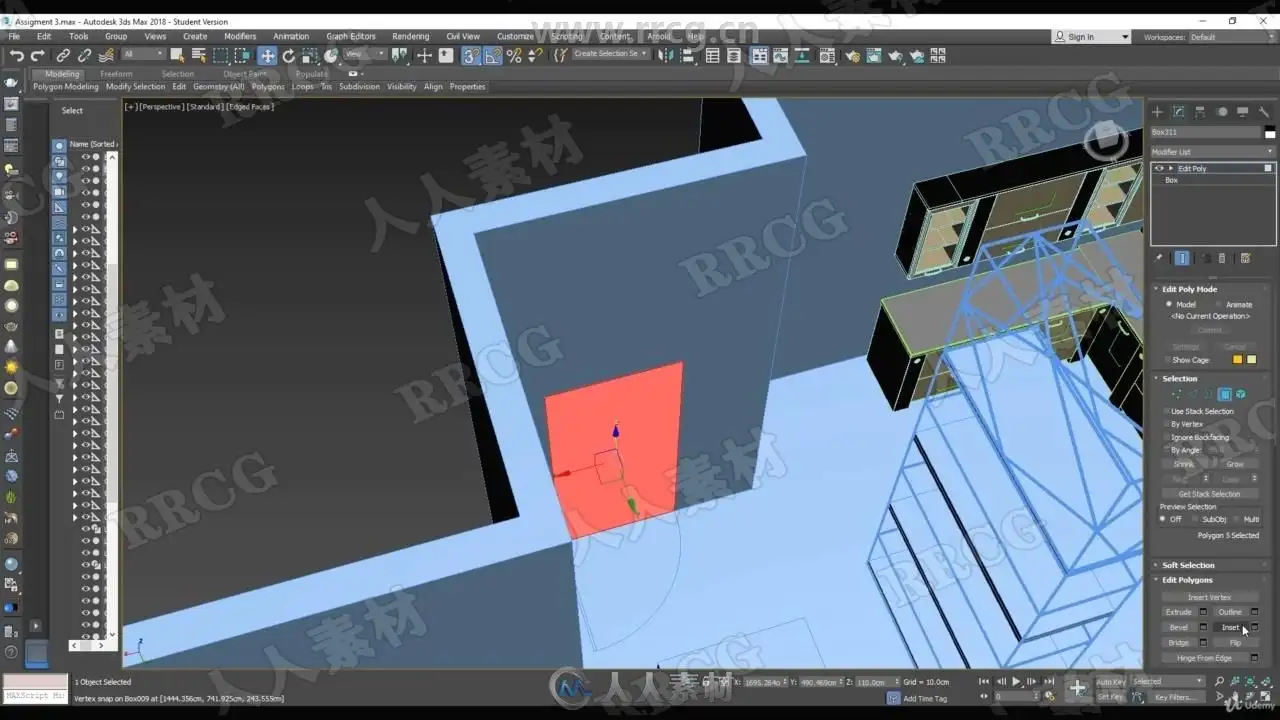Toggle the Angle Snap button

click(x=493, y=56)
